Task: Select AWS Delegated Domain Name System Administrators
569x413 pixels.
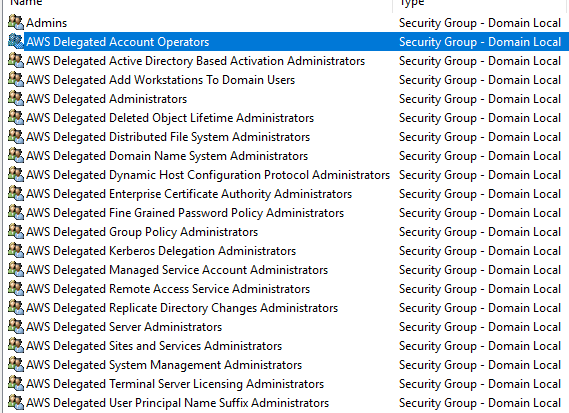Action: [x=167, y=156]
